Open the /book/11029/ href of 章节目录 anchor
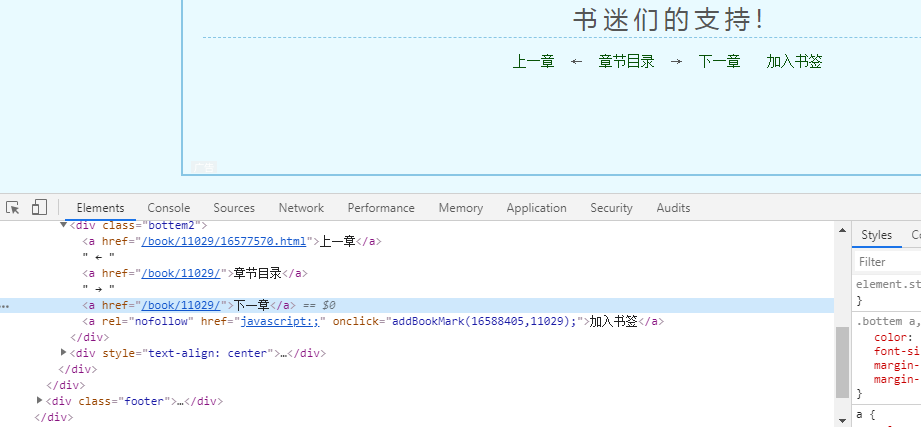 [181, 273]
